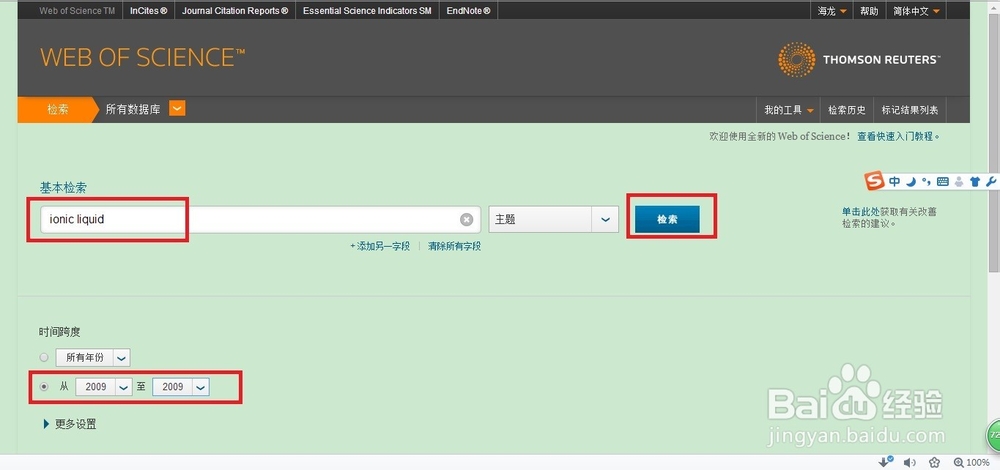This screenshot has height=470, width=1000.
Task: Select the 所有年份 radio button
Action: coord(44,357)
